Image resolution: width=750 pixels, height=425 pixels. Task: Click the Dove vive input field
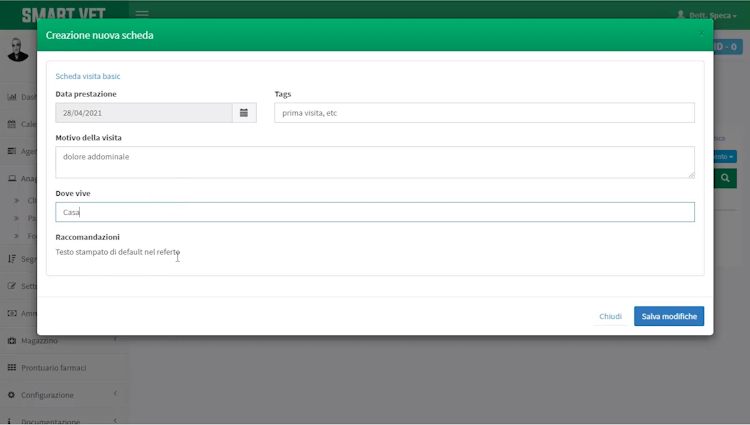tap(375, 212)
